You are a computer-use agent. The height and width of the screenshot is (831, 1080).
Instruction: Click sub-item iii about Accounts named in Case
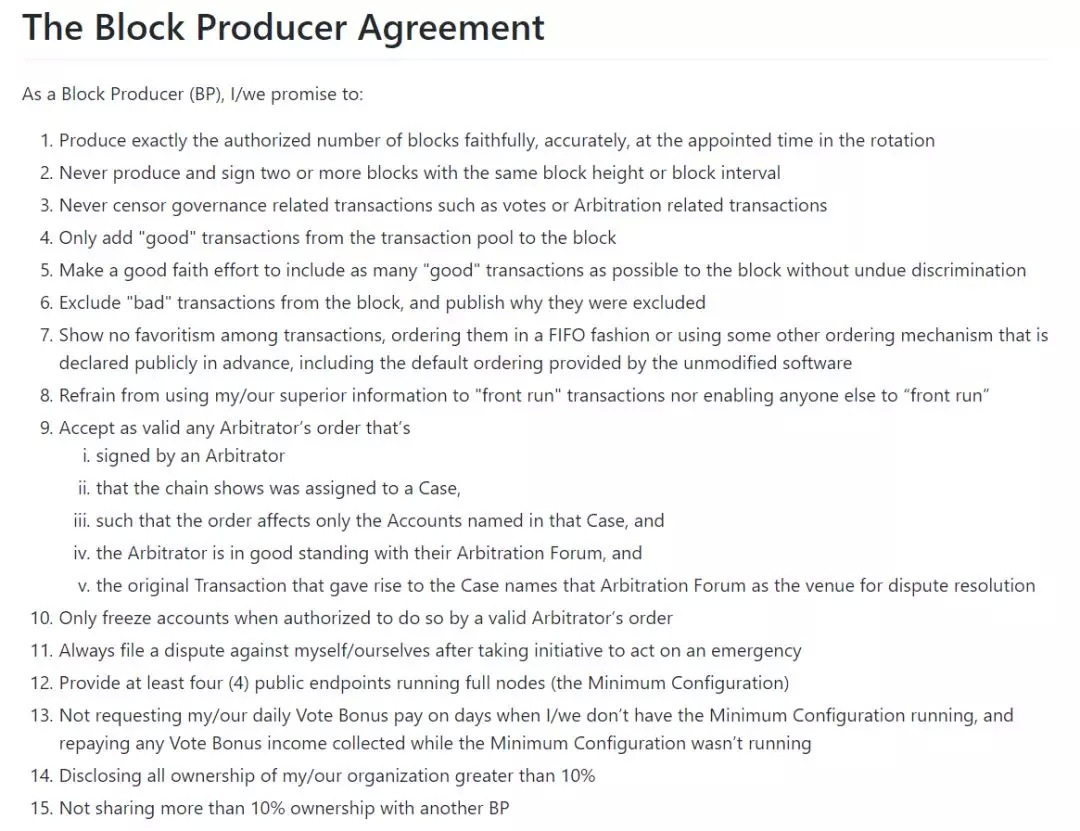[x=380, y=520]
